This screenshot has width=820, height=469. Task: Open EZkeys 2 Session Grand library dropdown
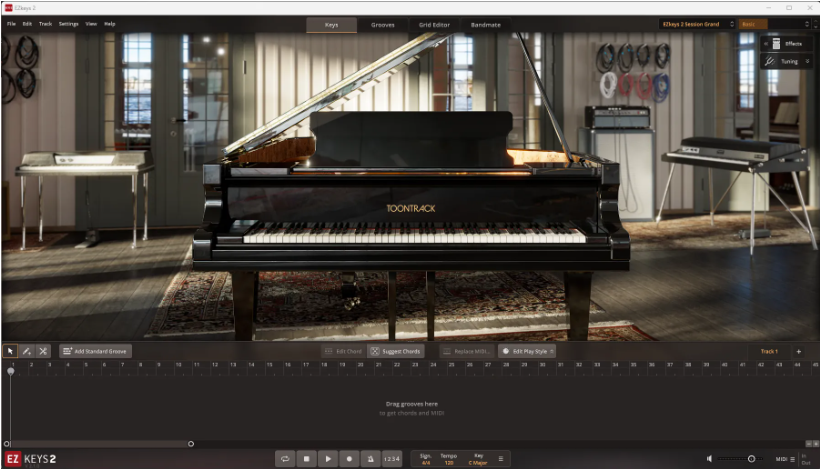[x=698, y=24]
